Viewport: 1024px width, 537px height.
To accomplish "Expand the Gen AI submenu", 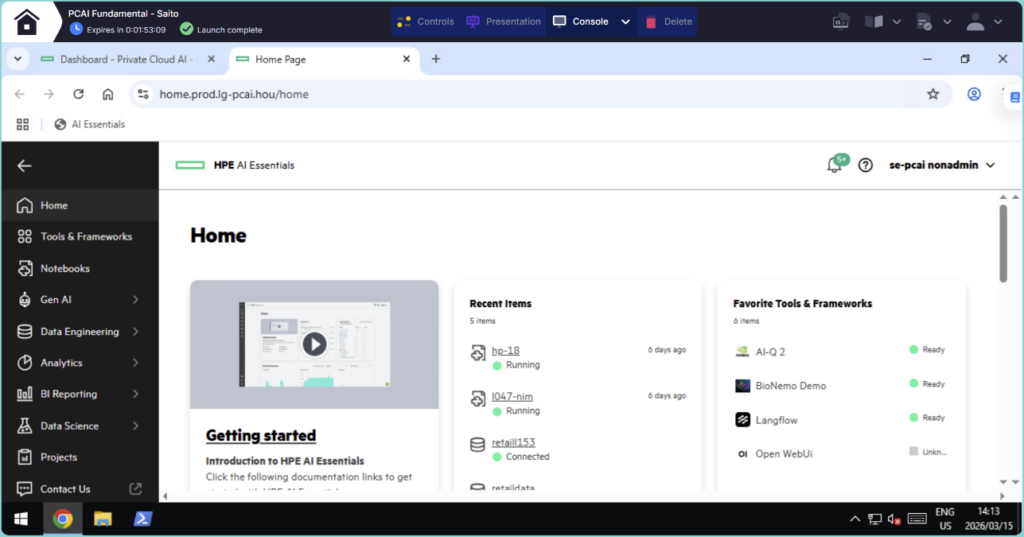I will (x=135, y=300).
